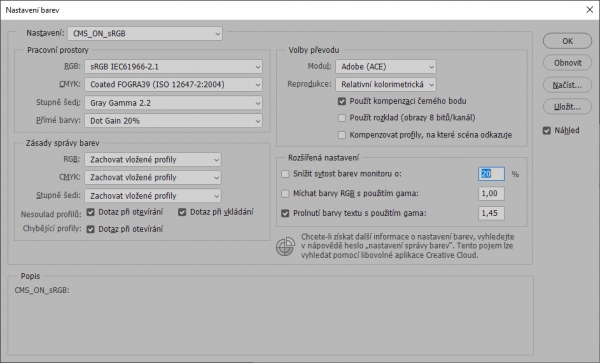This screenshot has height=363, width=600.
Task: Click the OK button
Action: click(567, 41)
